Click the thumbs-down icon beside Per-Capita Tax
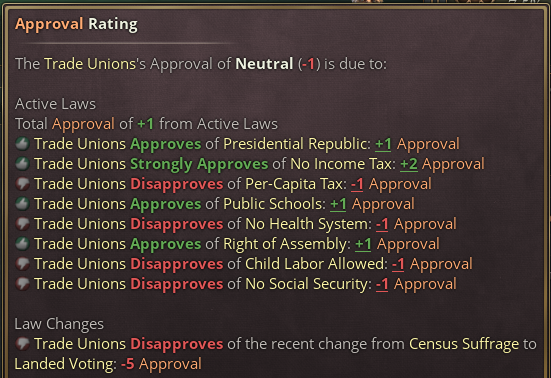This screenshot has height=378, width=551. click(22, 184)
